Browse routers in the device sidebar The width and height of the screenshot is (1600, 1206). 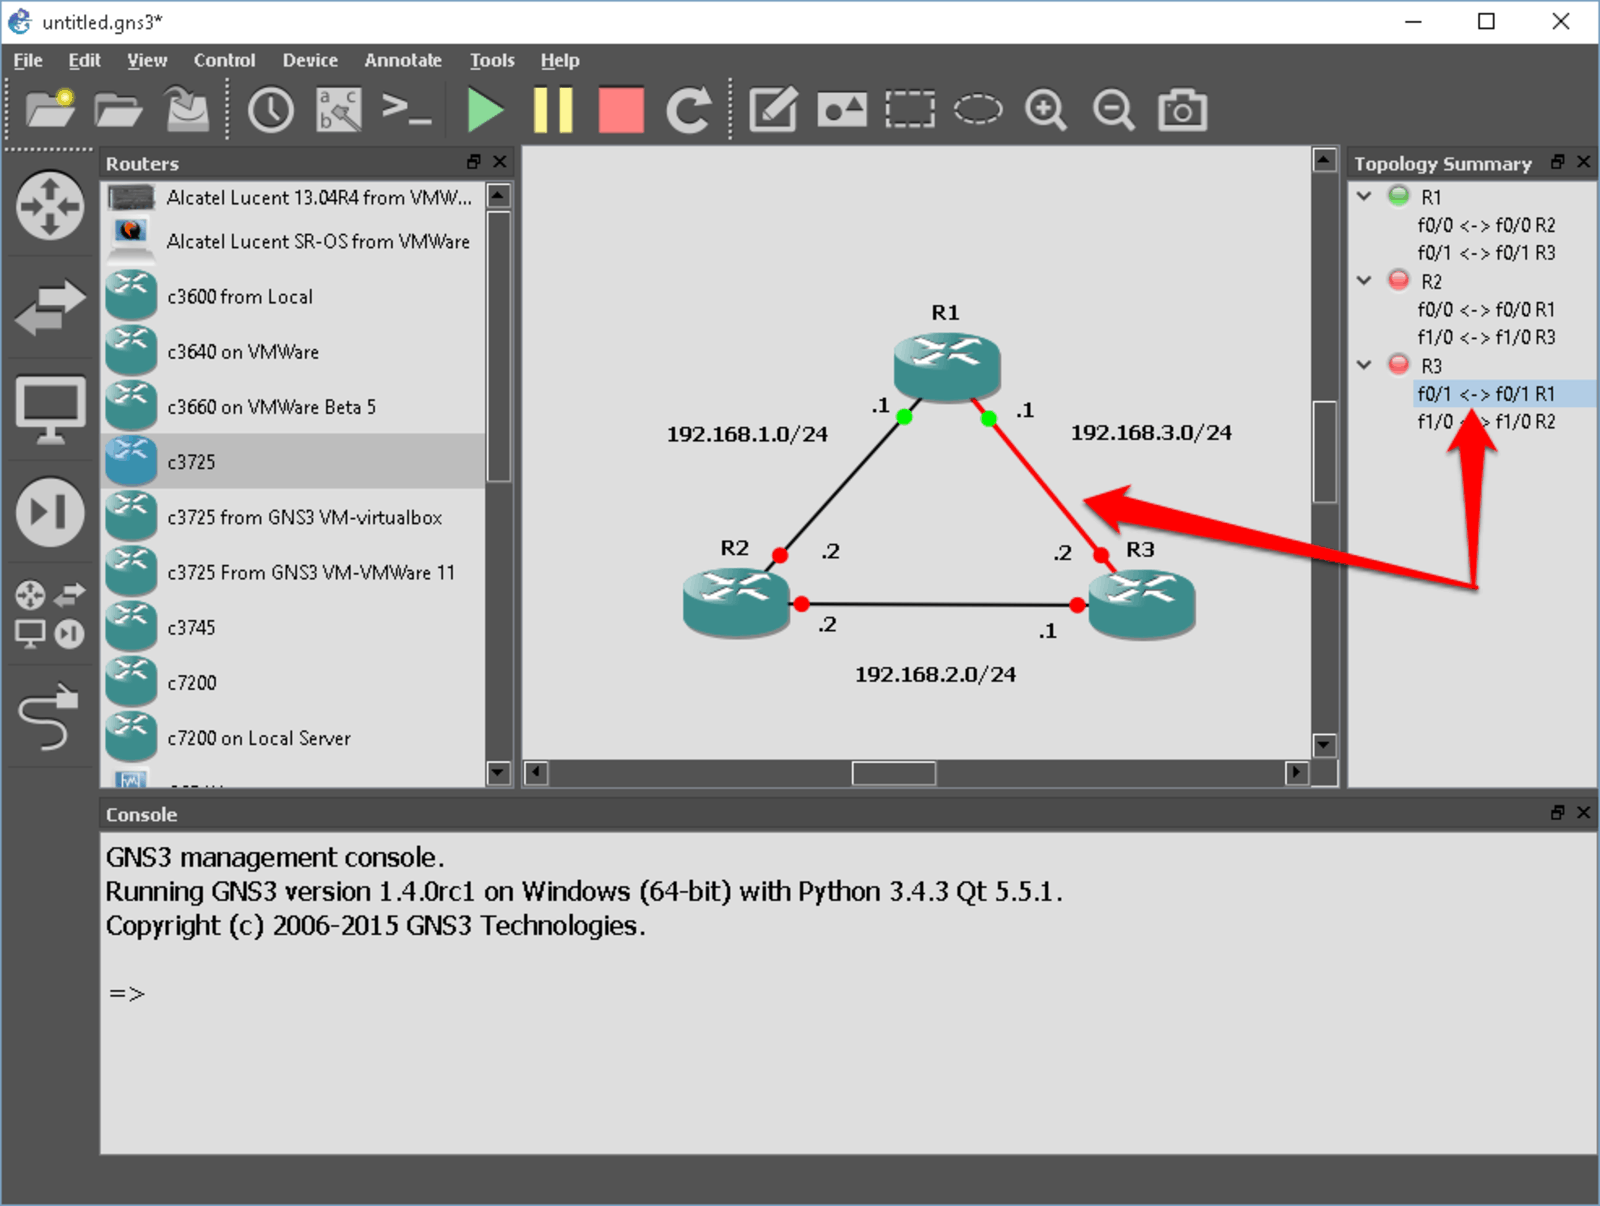tap(50, 206)
